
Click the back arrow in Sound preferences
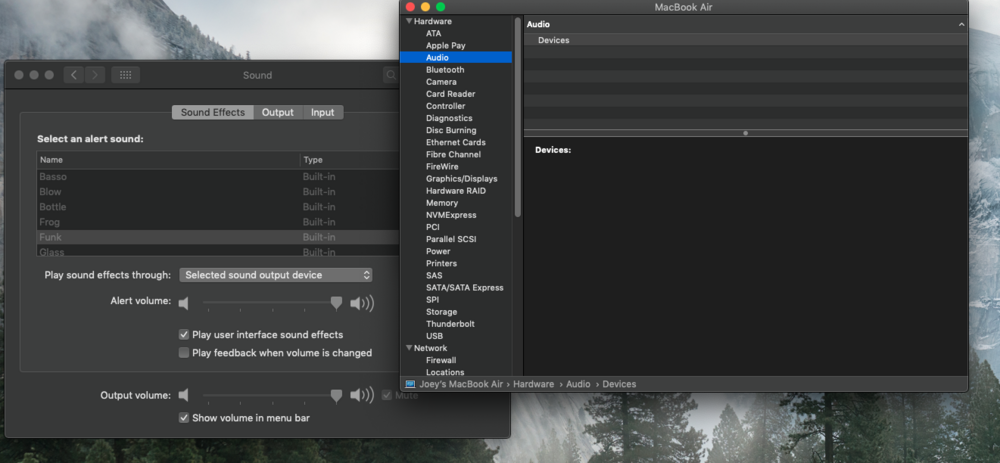[74, 75]
